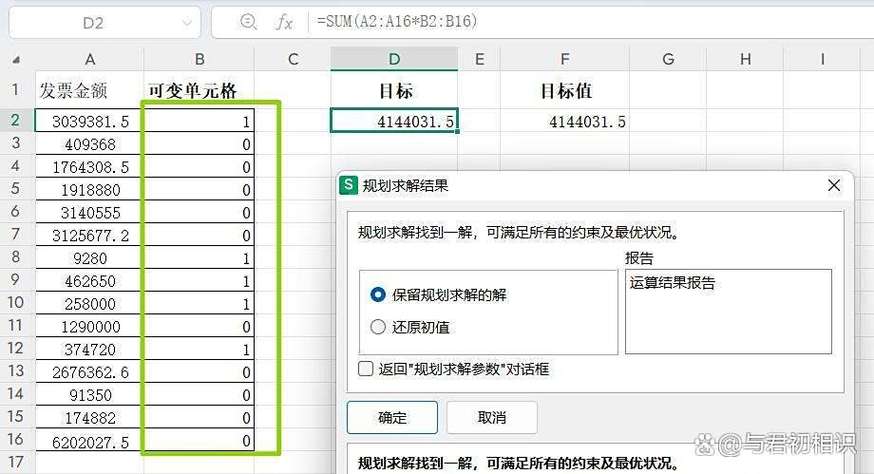Click cell containing 2676362.6
Image resolution: width=874 pixels, height=474 pixels.
pyautogui.click(x=89, y=372)
